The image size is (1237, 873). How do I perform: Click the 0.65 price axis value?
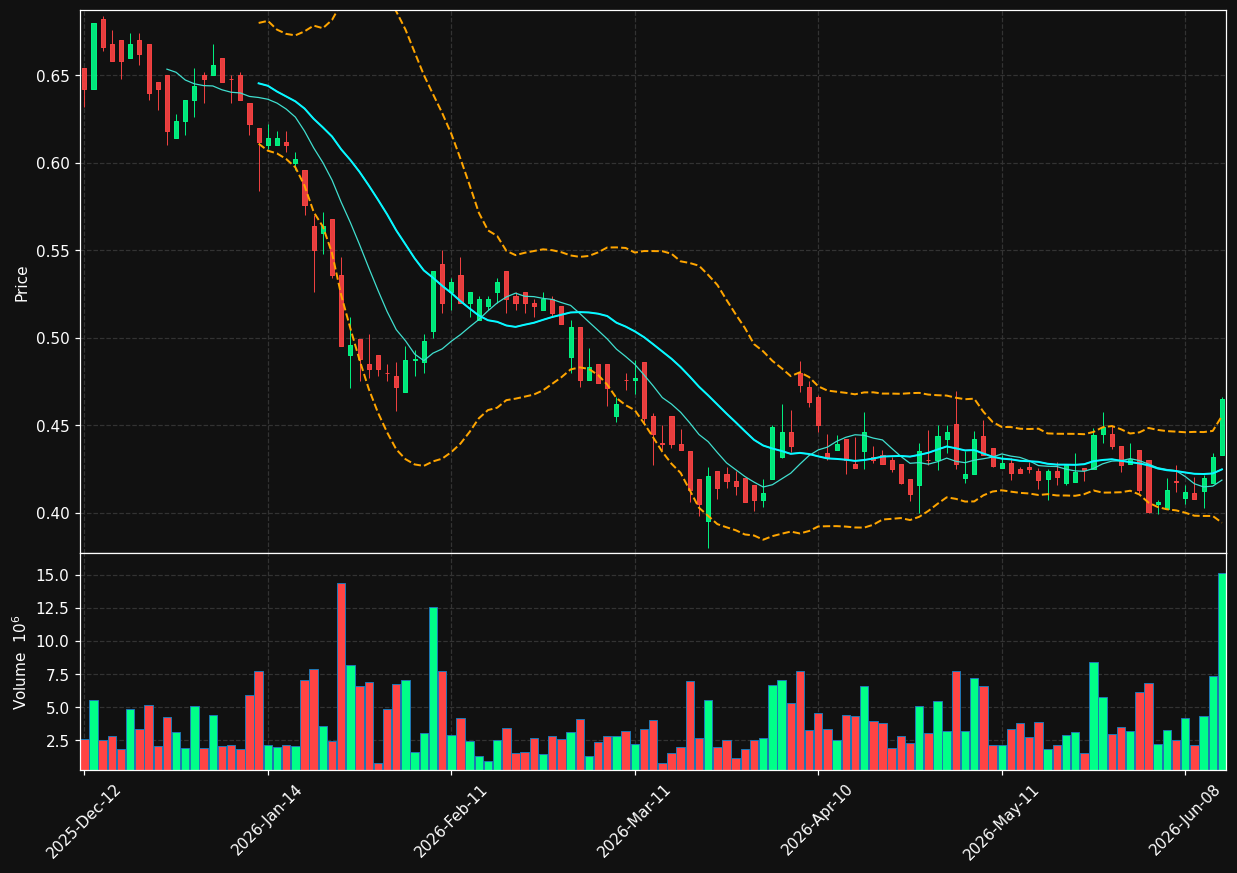(53, 76)
